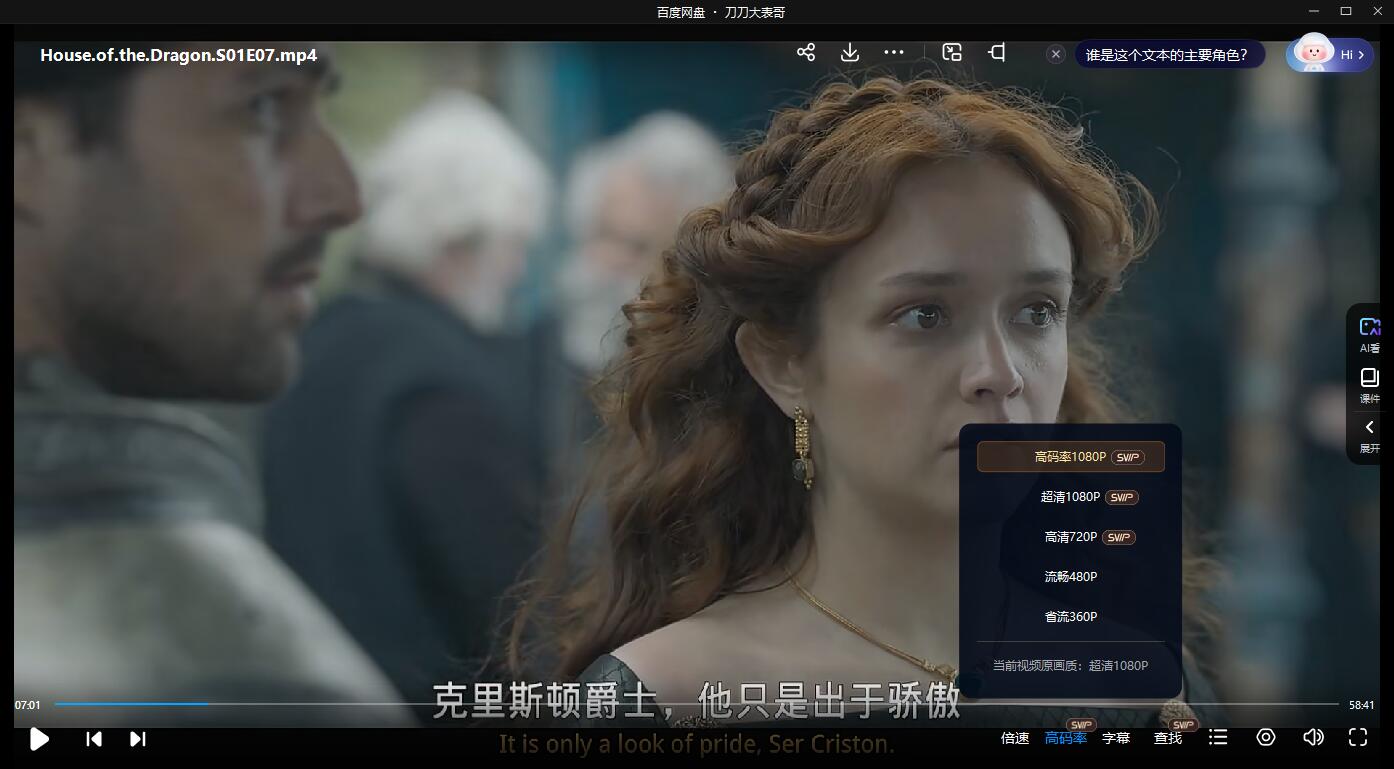Choose 超清1080P resolution option

pos(1070,496)
